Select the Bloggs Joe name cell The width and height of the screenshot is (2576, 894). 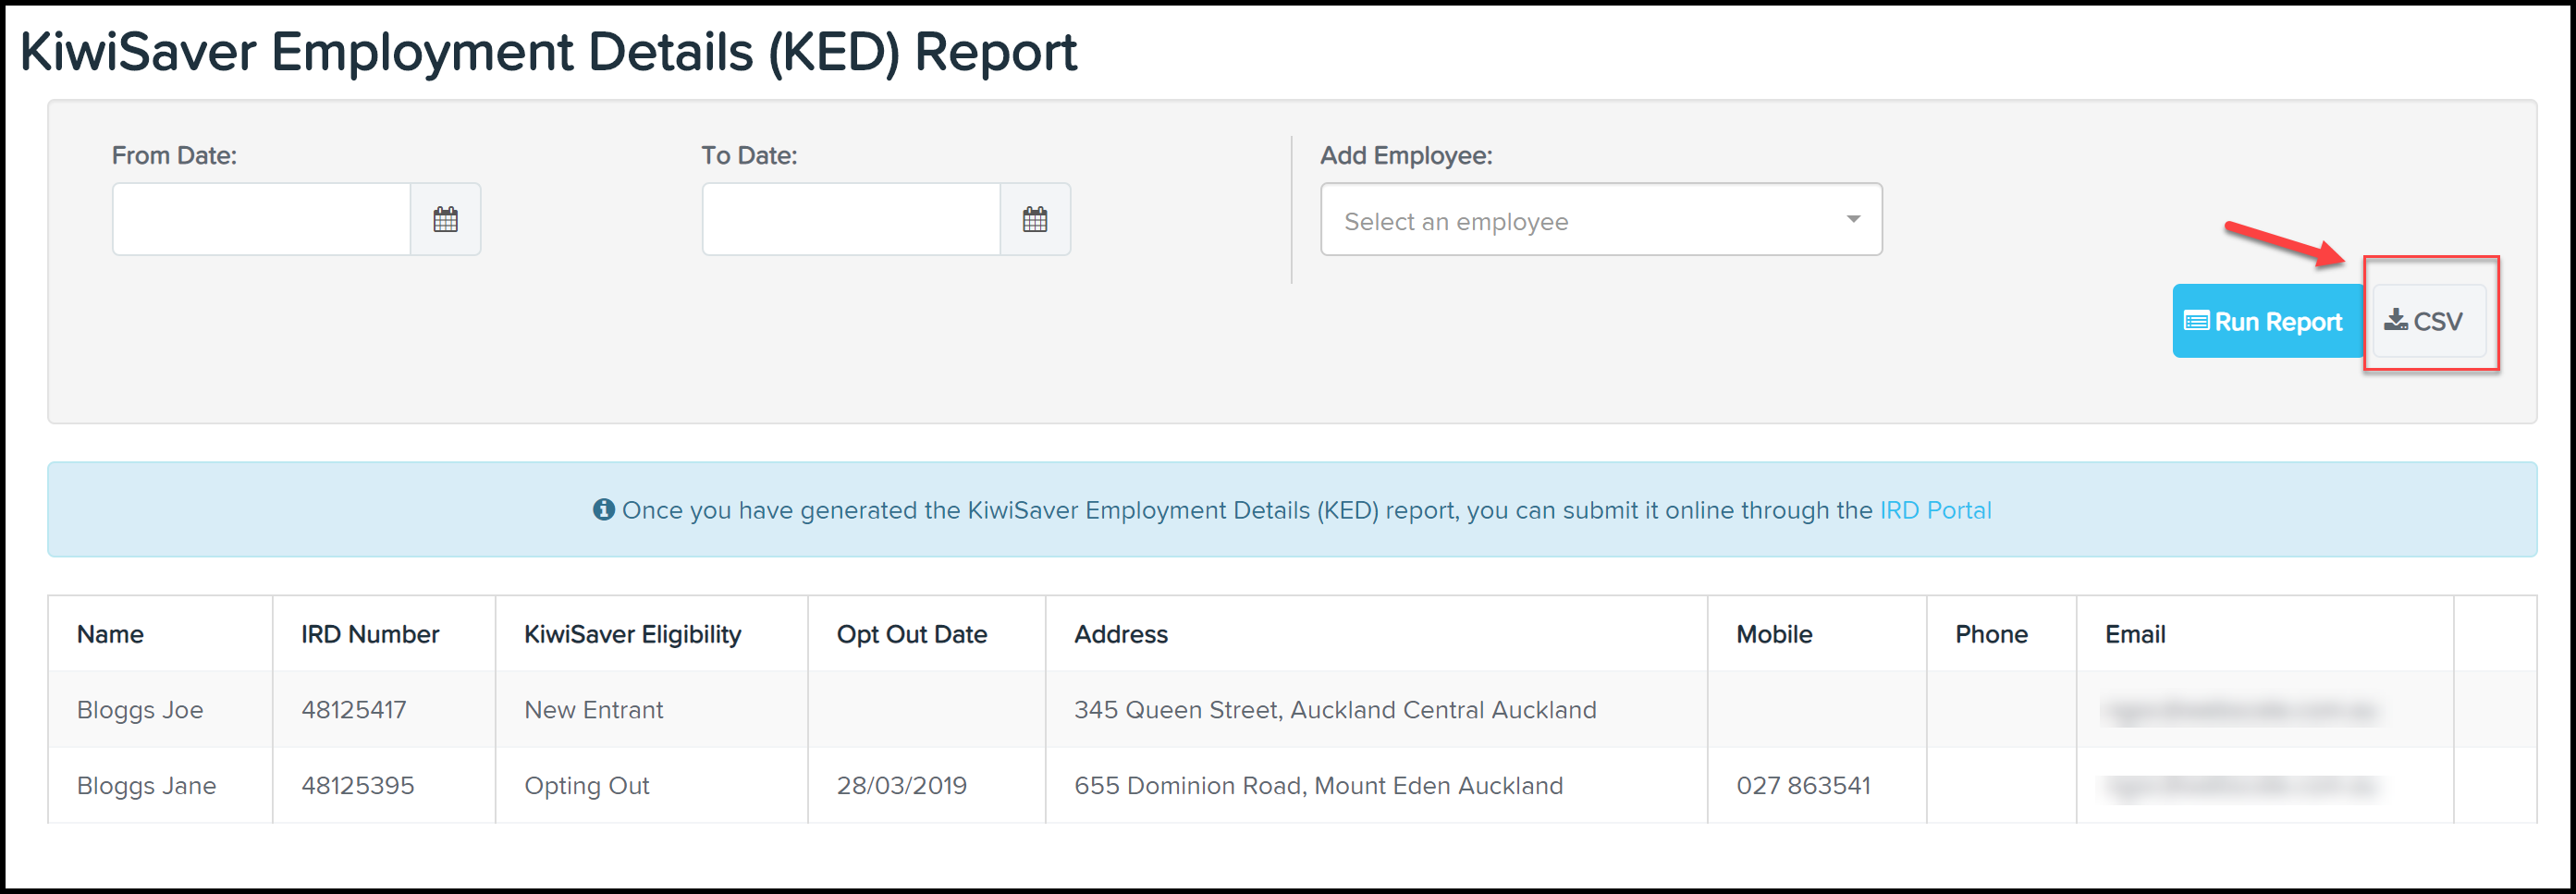160,709
